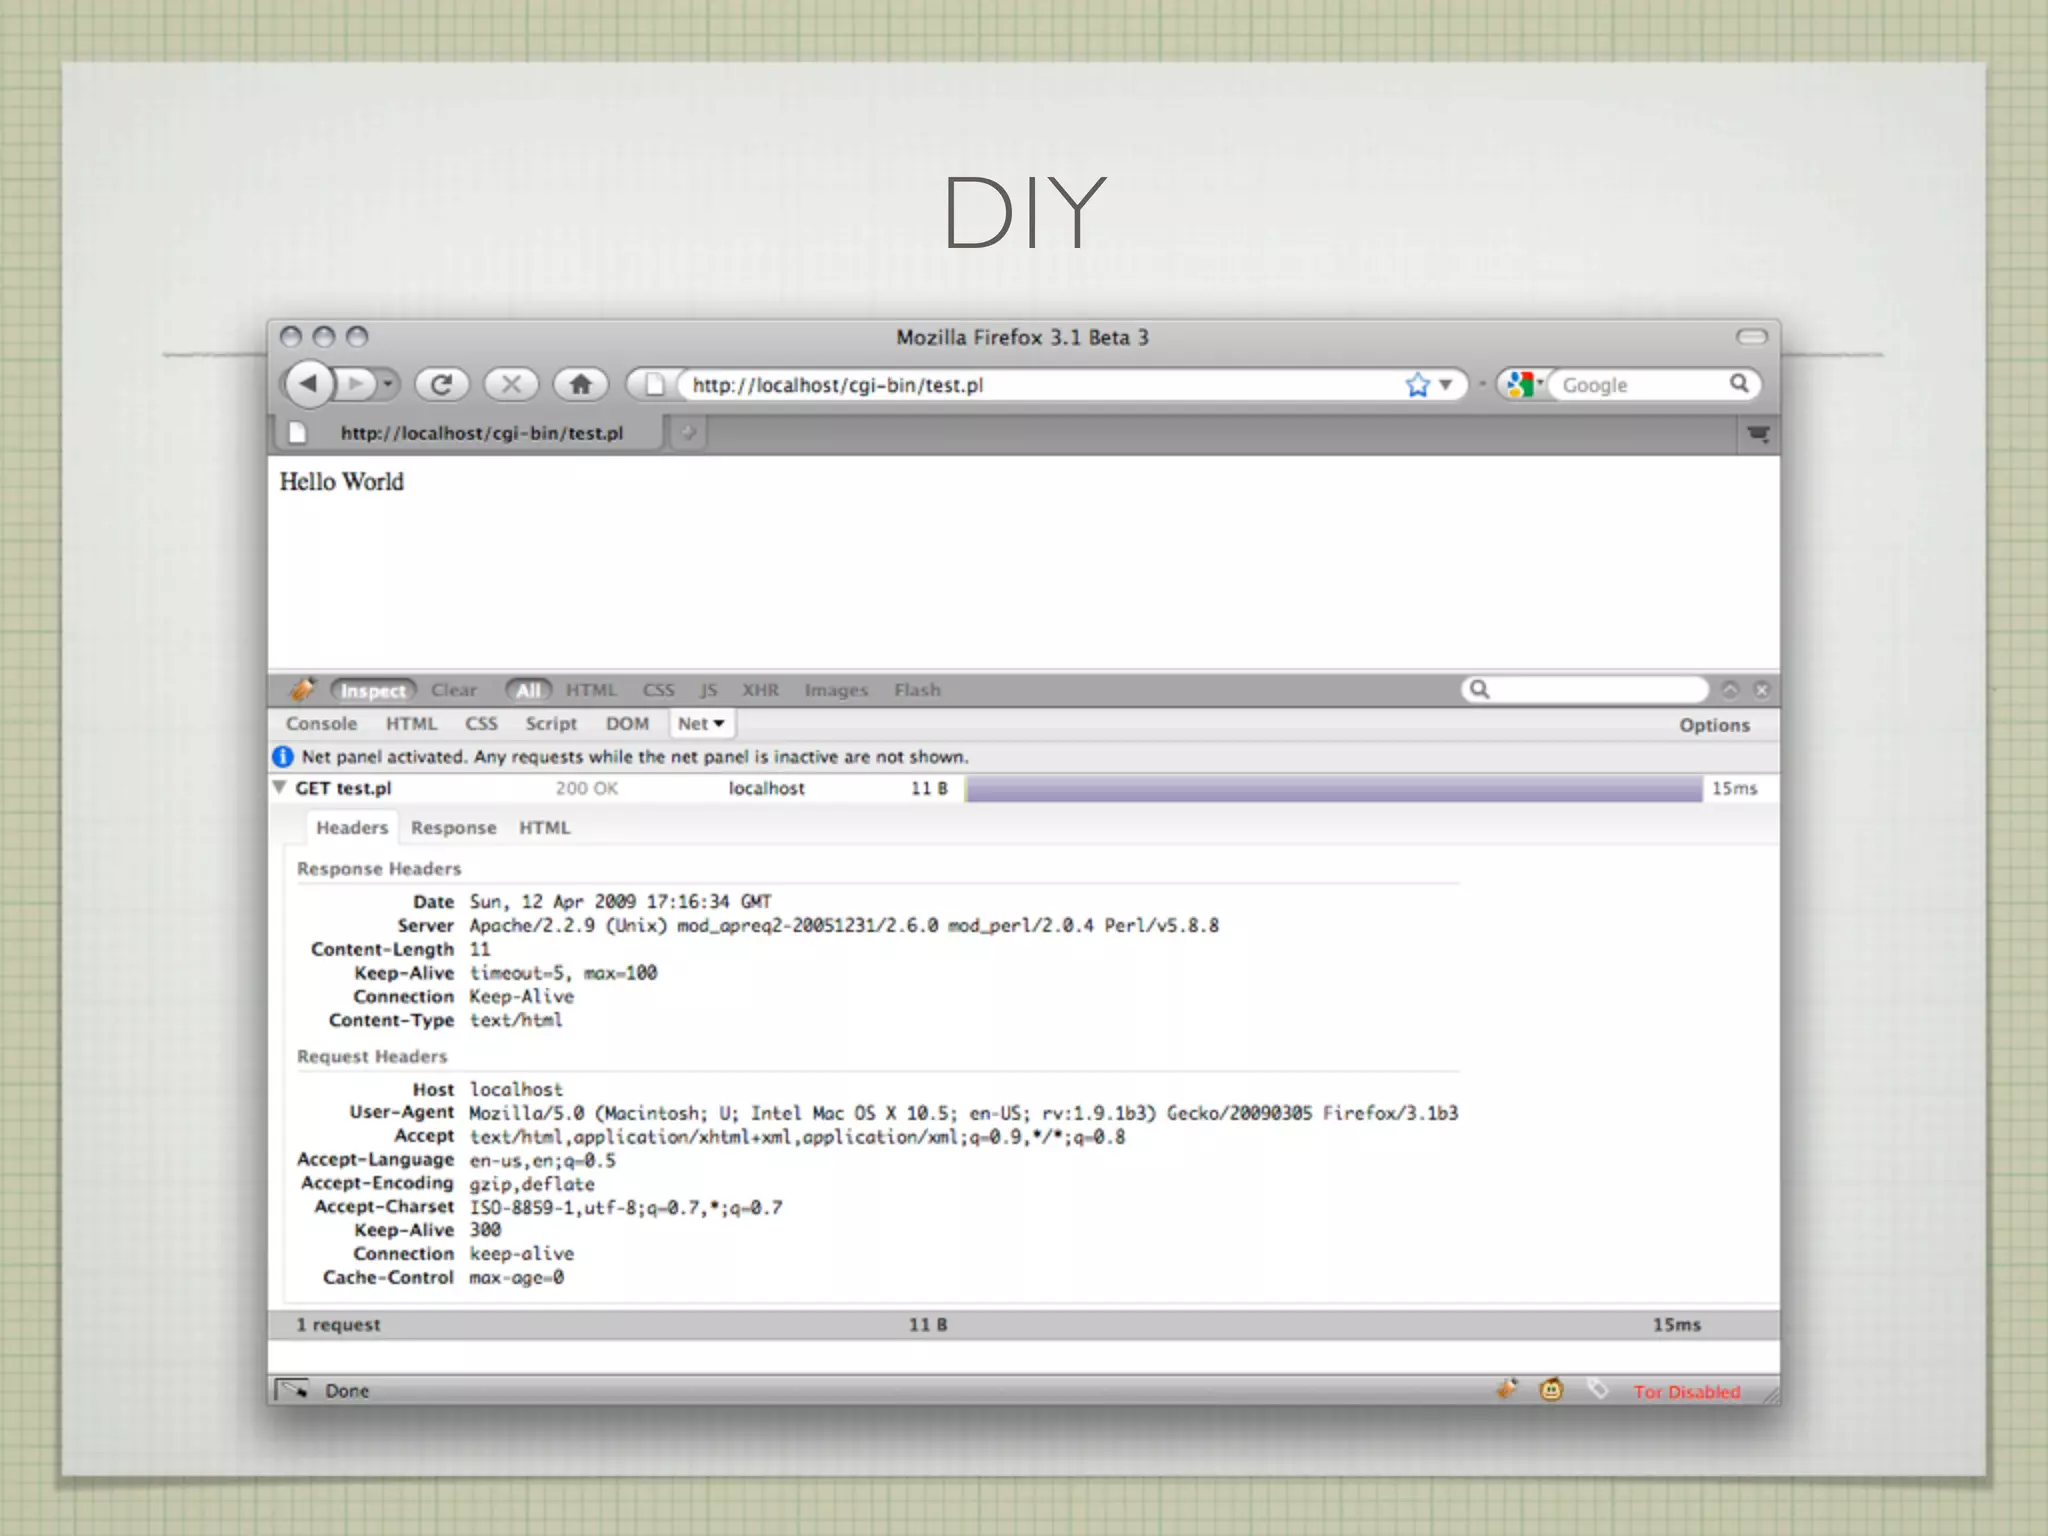
Task: Click the Forward arrow button
Action: (356, 384)
